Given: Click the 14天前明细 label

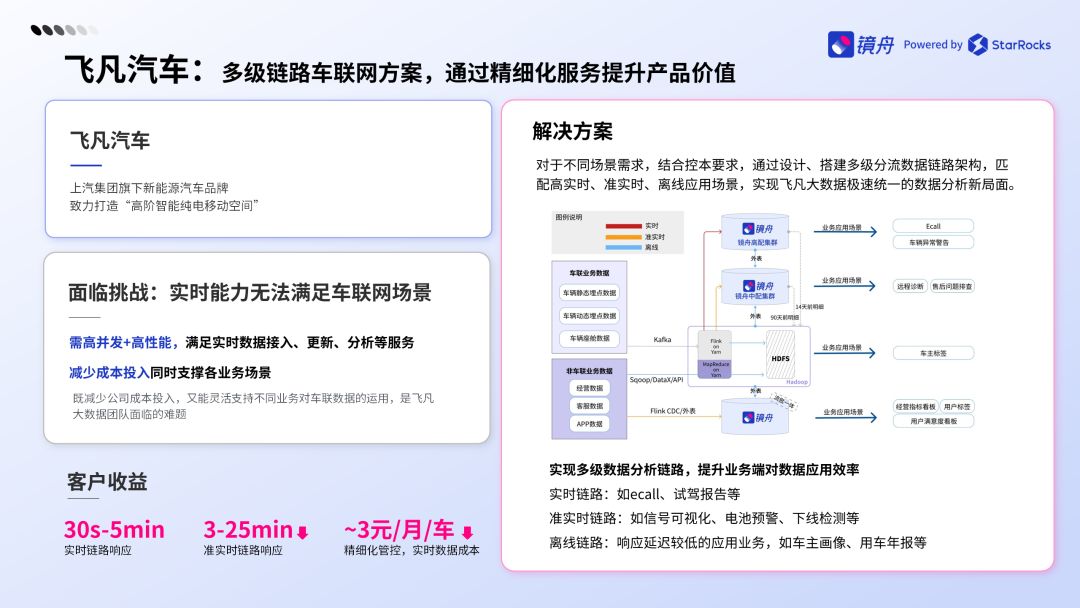Looking at the screenshot, I should pos(809,306).
